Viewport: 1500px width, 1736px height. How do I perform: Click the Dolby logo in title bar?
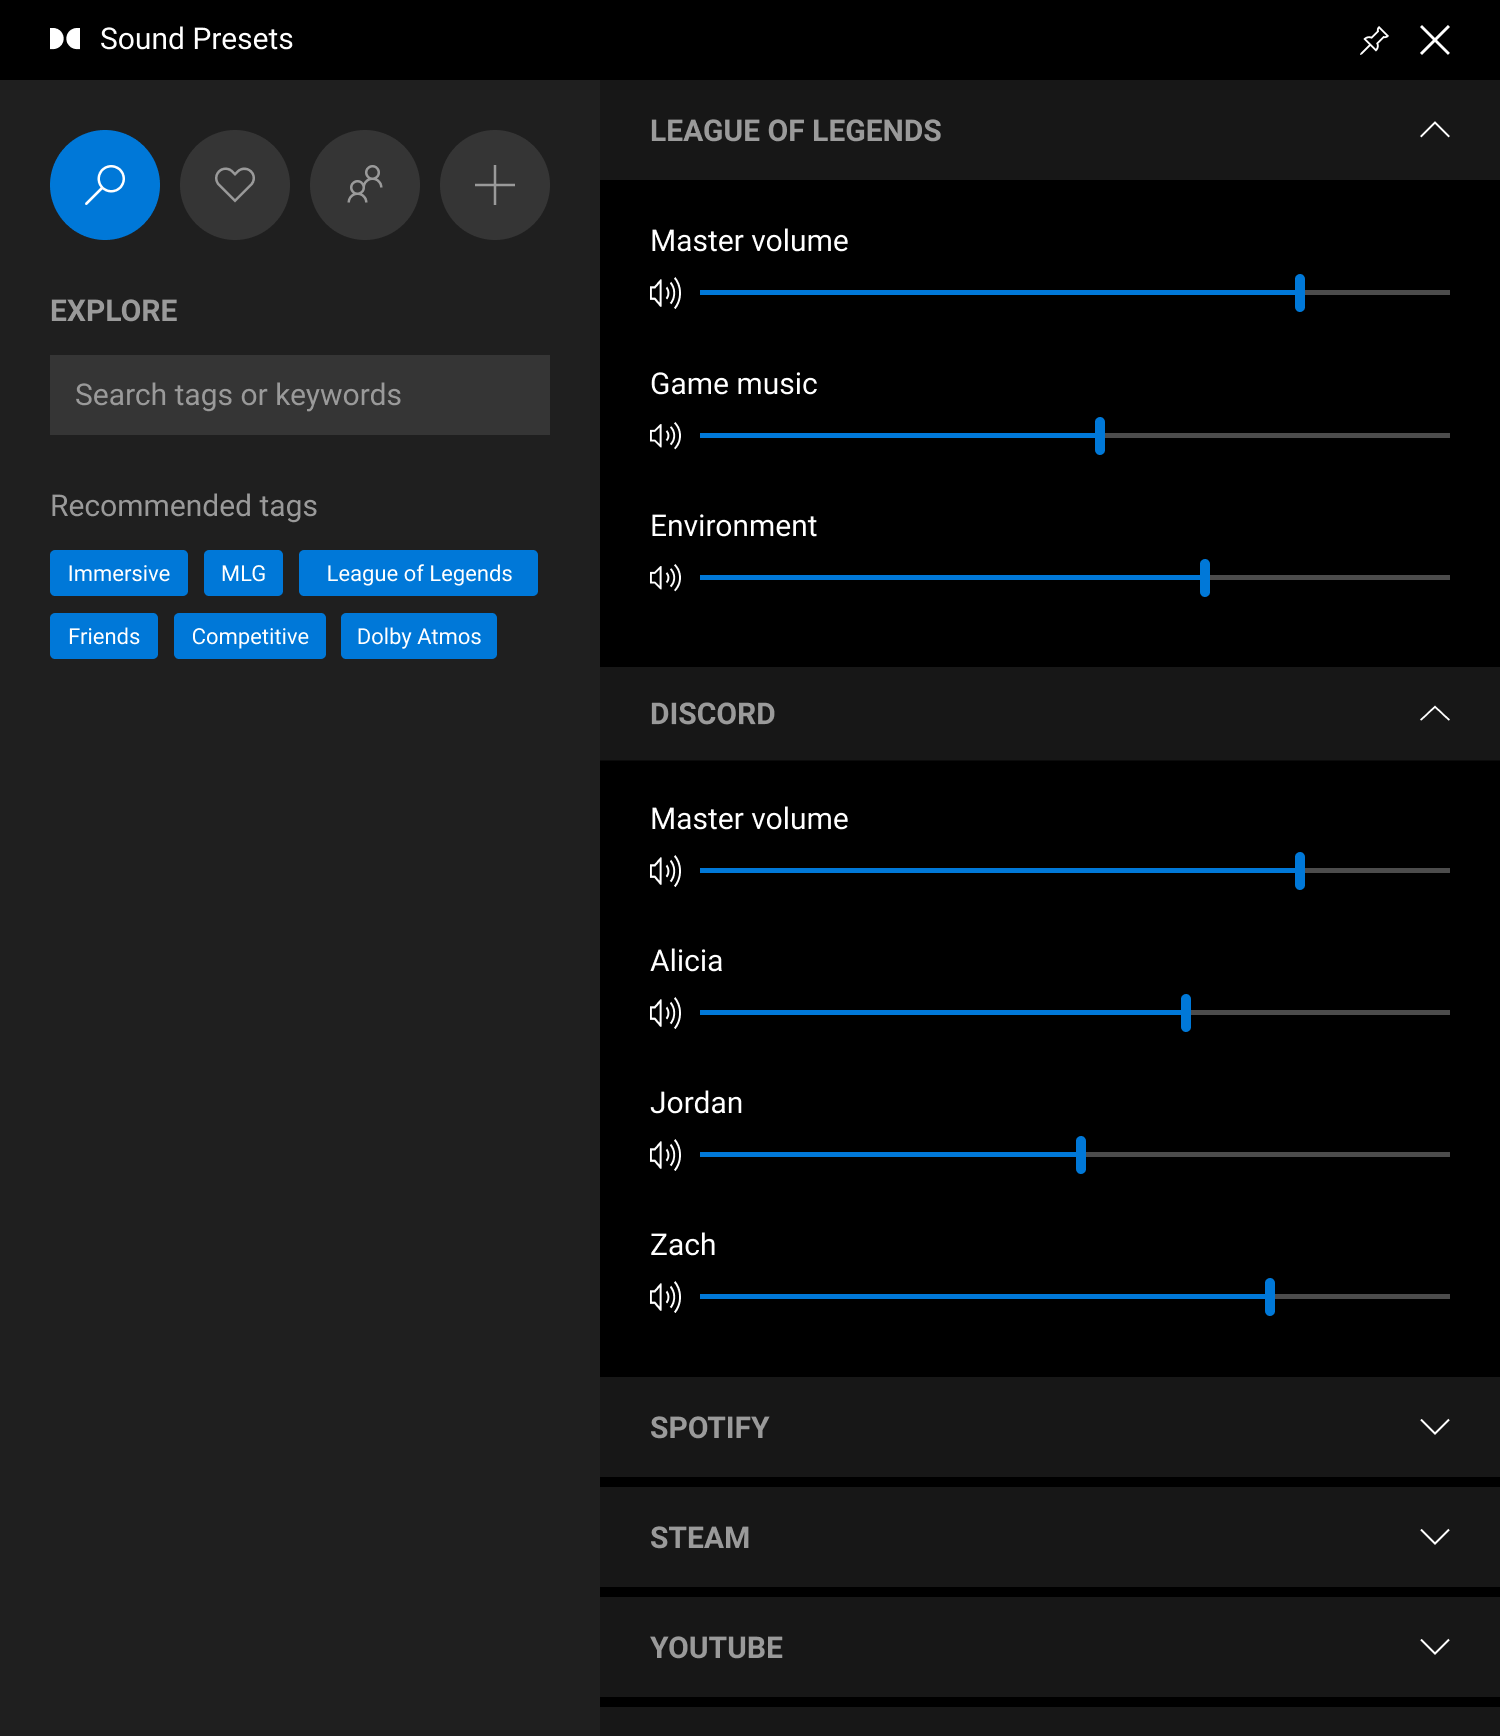click(65, 39)
